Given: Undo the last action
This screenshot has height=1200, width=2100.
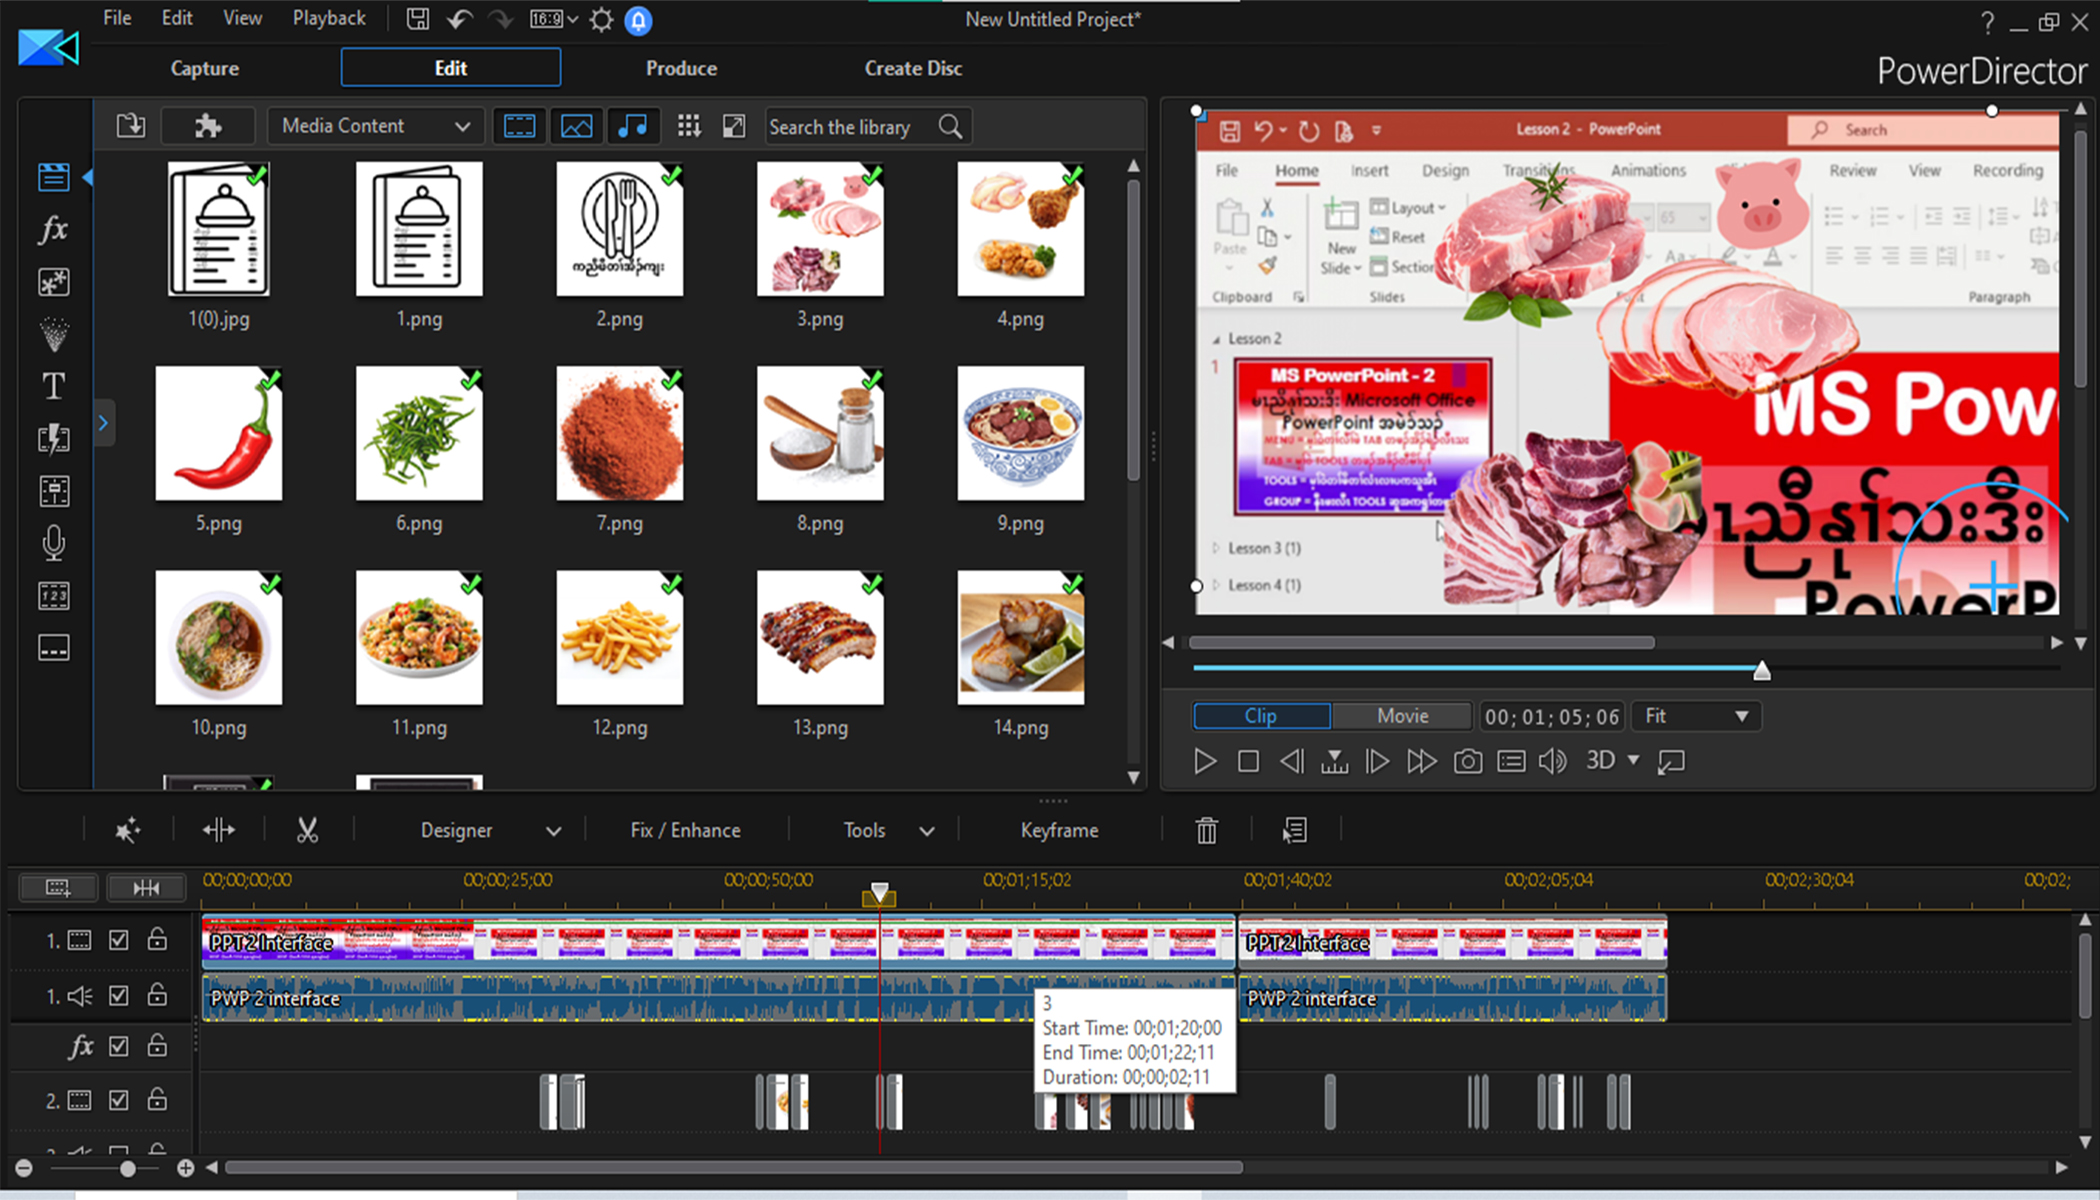Looking at the screenshot, I should 460,19.
